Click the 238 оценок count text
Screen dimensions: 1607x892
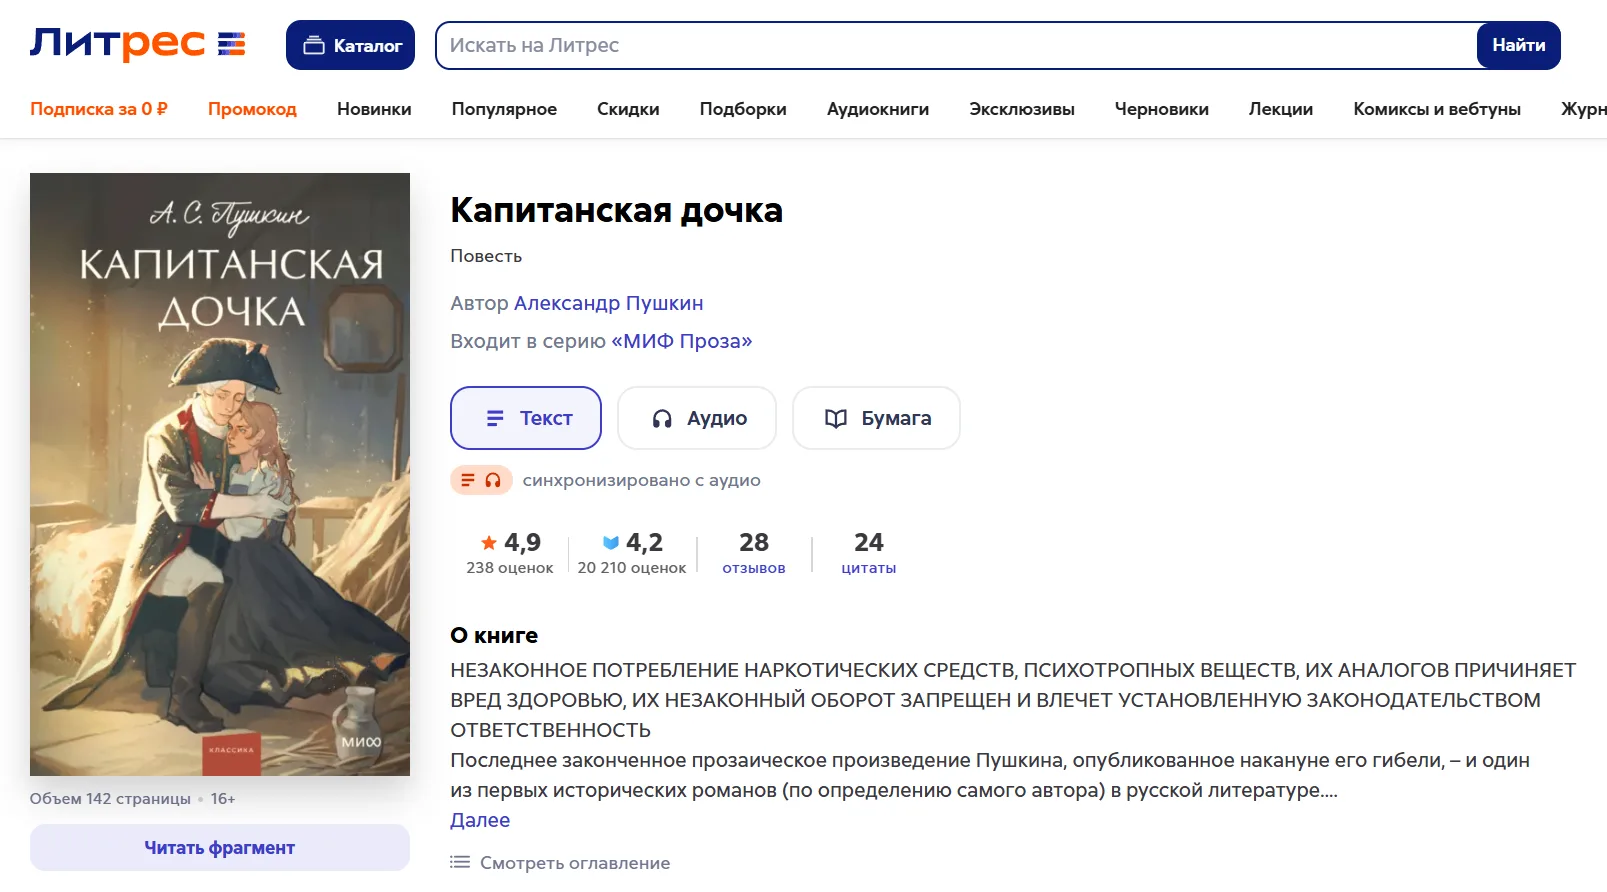tap(510, 568)
